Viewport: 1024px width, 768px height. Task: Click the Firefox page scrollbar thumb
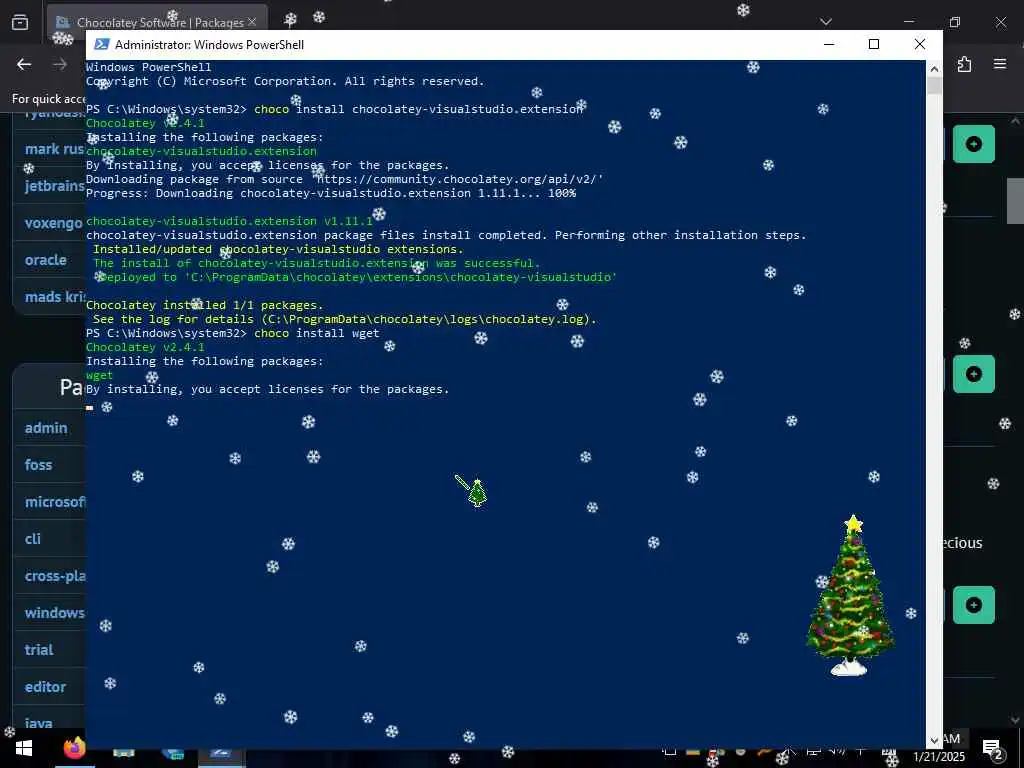[1015, 200]
